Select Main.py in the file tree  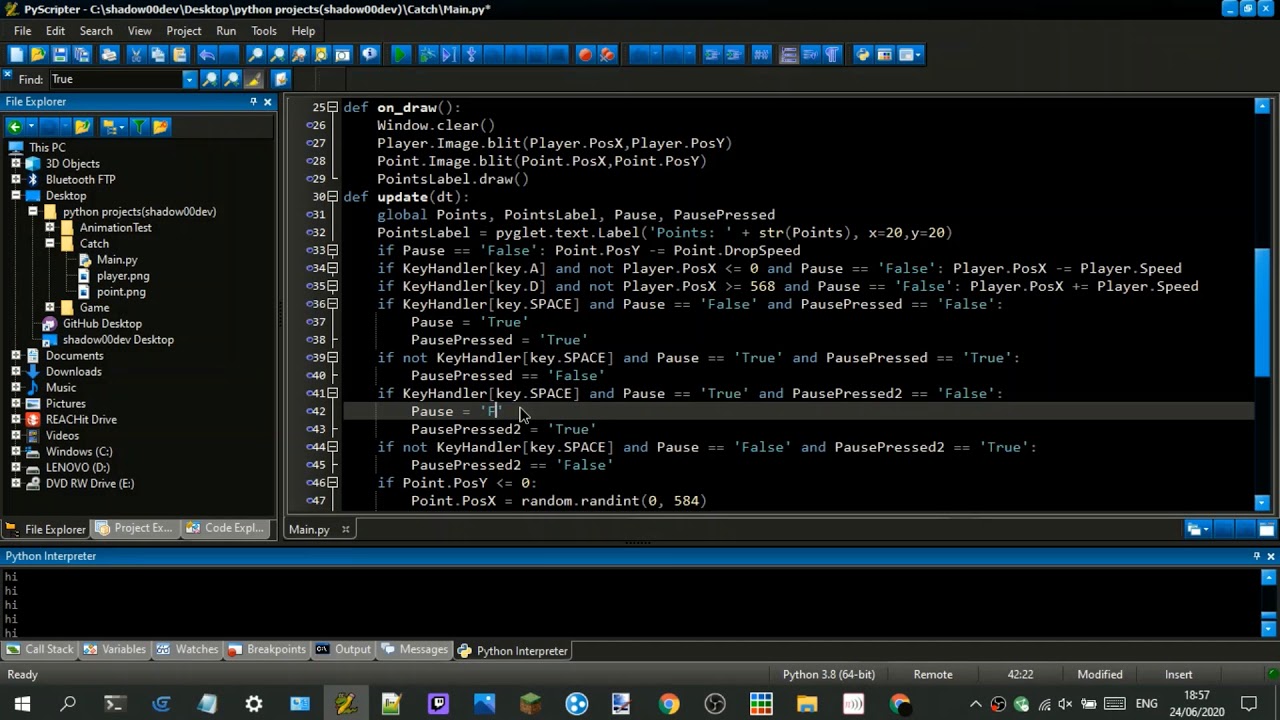116,259
